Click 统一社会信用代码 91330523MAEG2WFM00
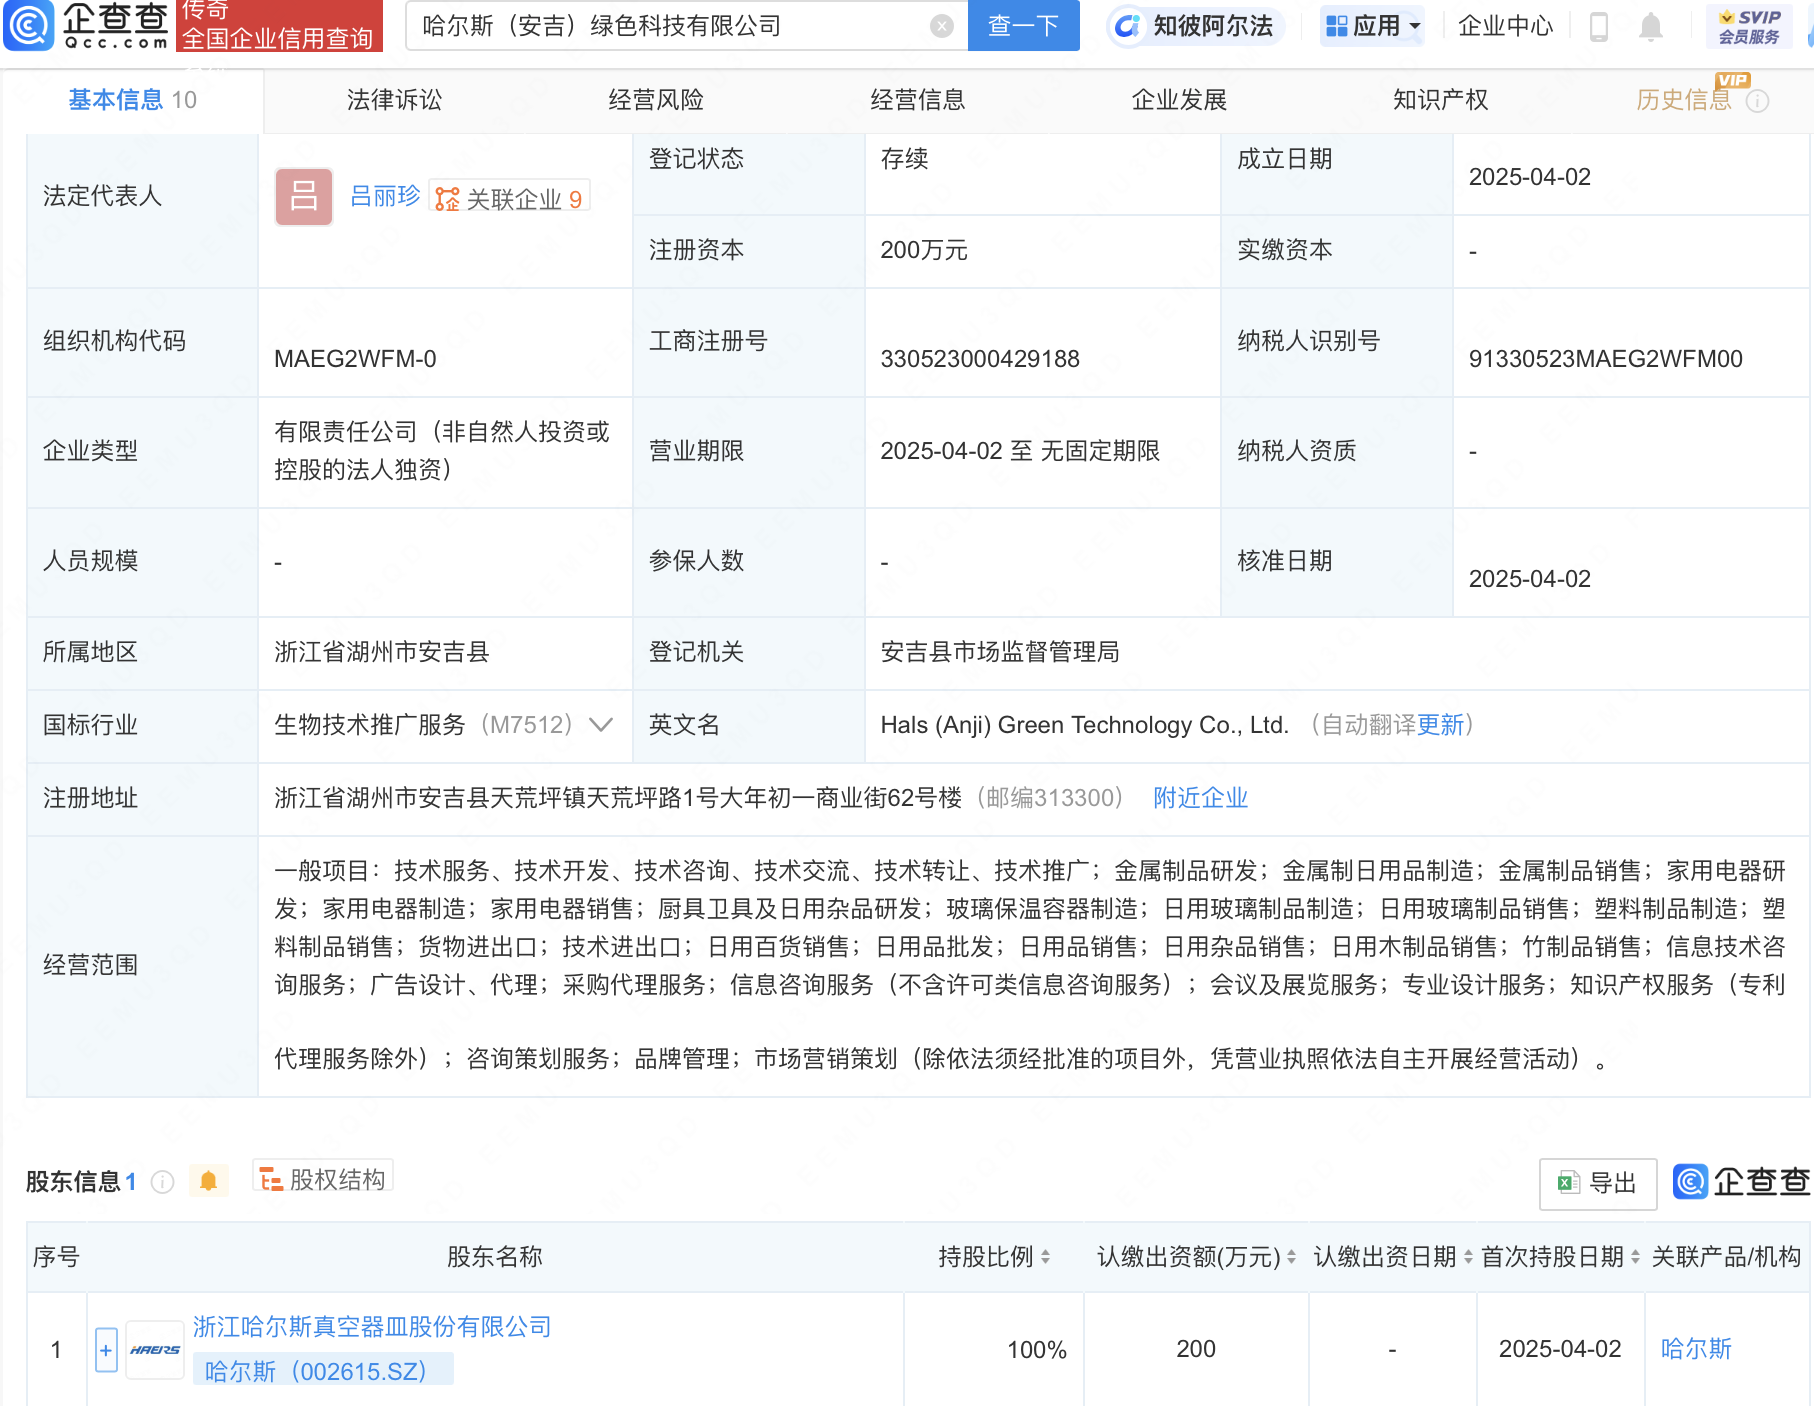The height and width of the screenshot is (1406, 1814). pos(1605,359)
